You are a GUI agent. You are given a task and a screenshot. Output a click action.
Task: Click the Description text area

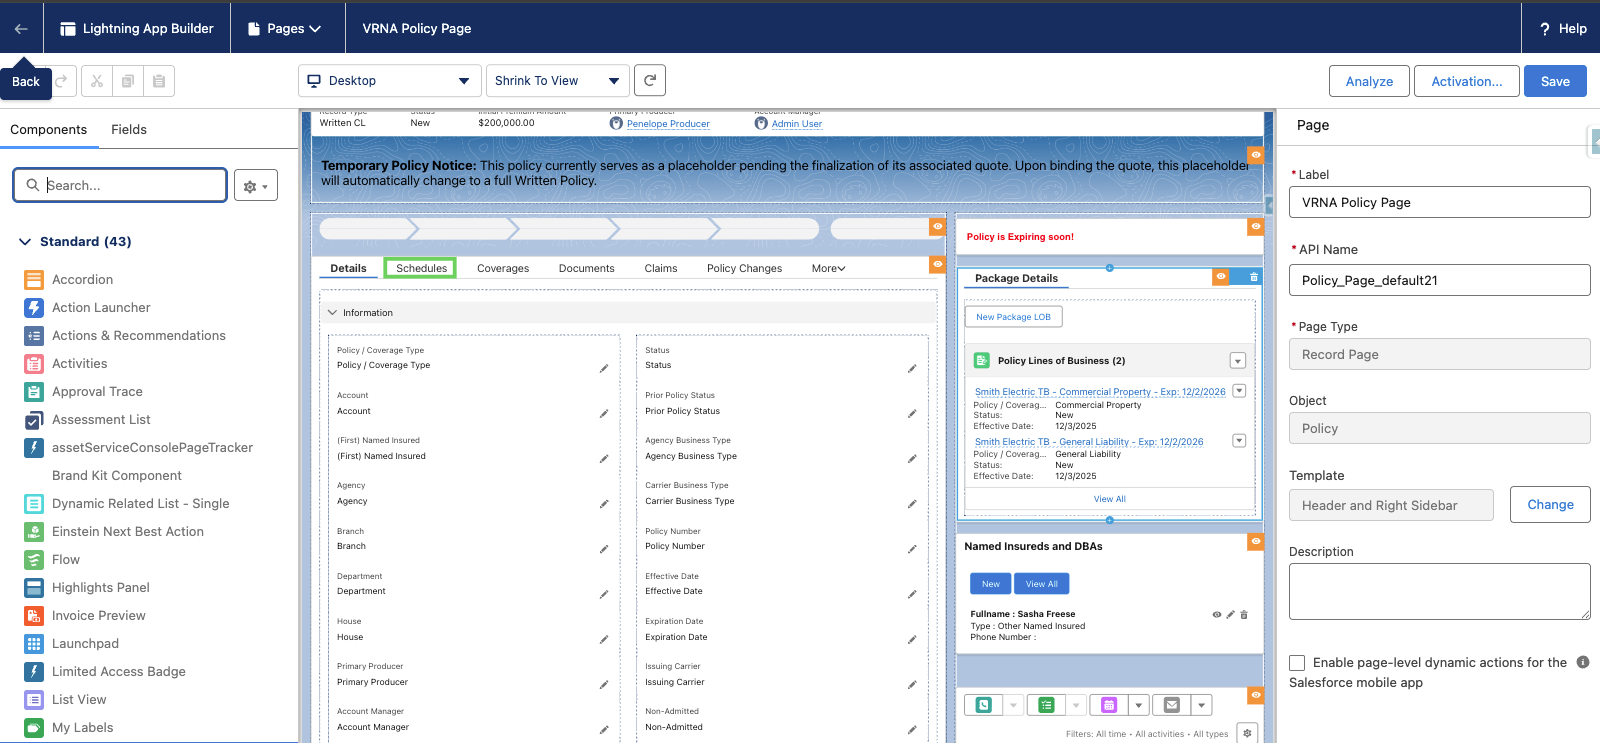tap(1440, 591)
